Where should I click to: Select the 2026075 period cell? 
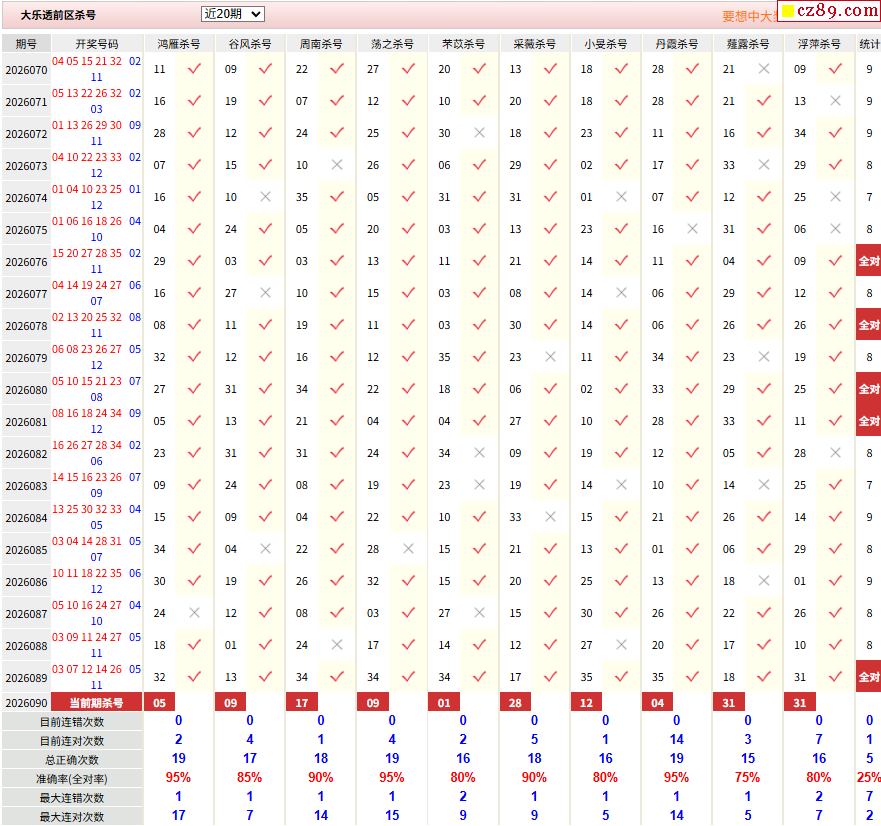(x=26, y=230)
